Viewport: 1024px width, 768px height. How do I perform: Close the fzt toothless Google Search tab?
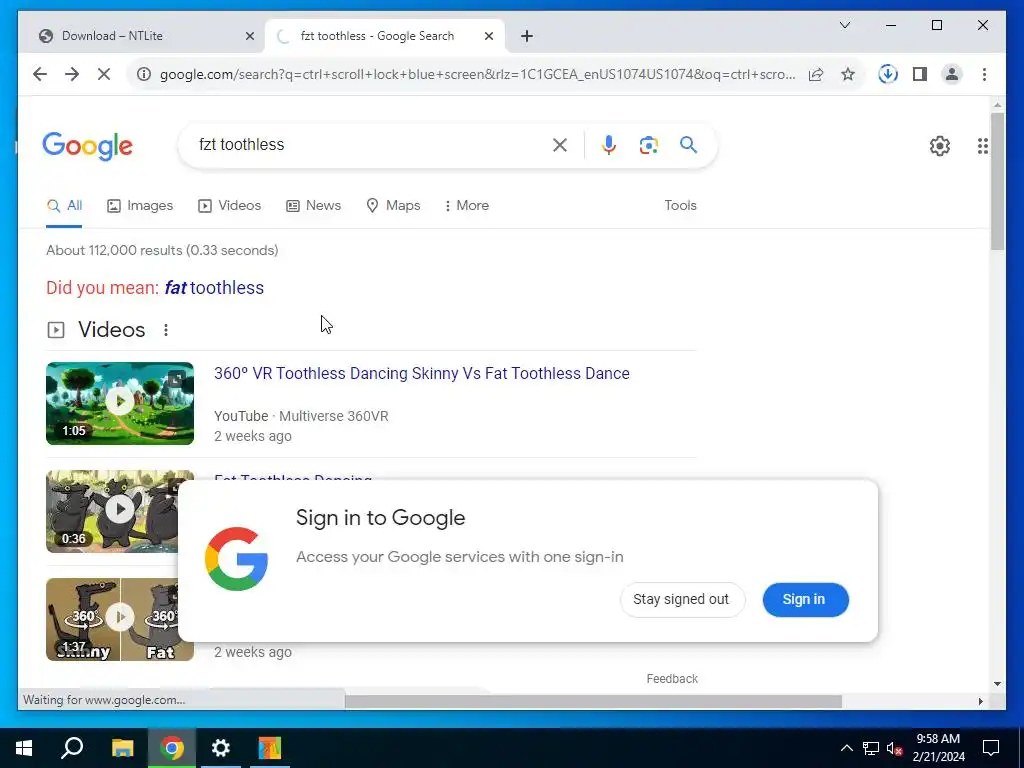click(x=488, y=36)
